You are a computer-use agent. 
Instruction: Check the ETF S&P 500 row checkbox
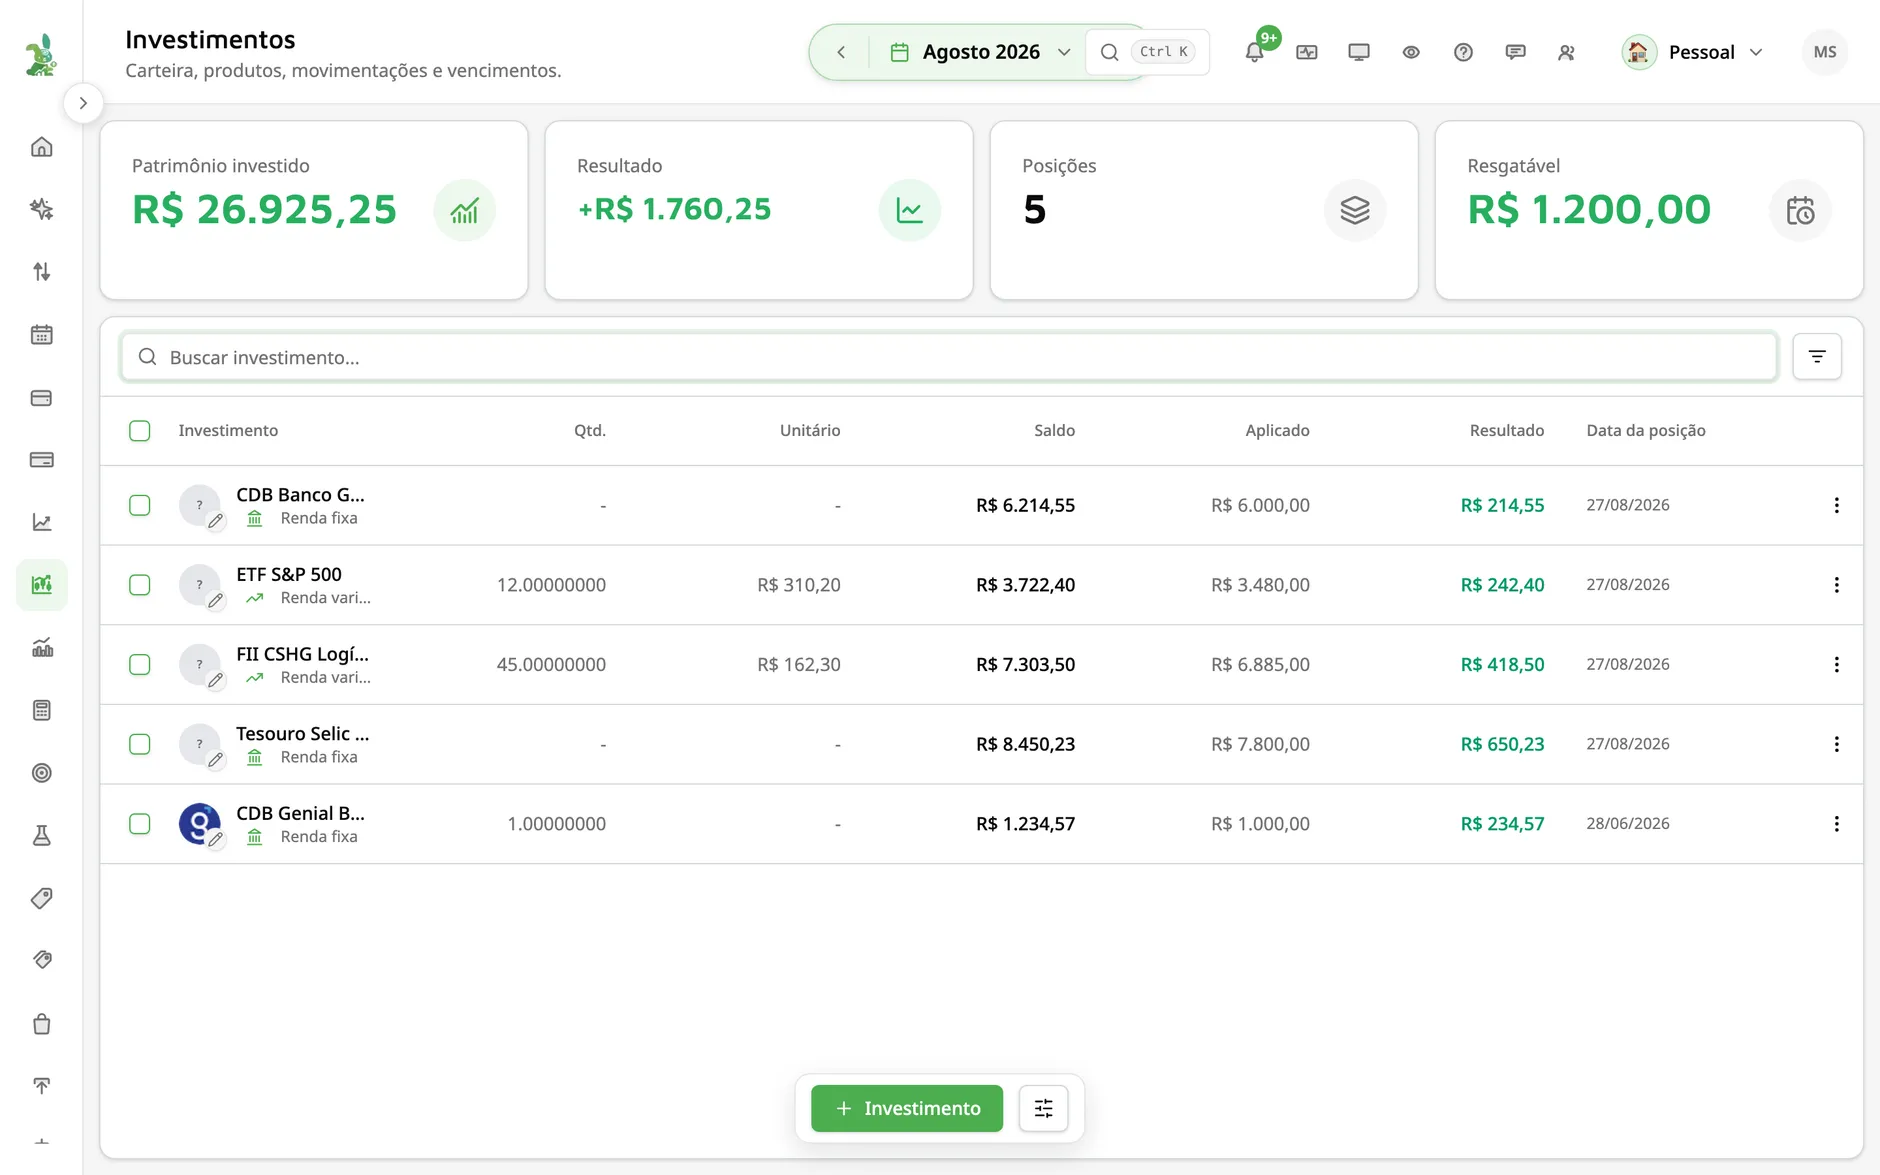[140, 585]
